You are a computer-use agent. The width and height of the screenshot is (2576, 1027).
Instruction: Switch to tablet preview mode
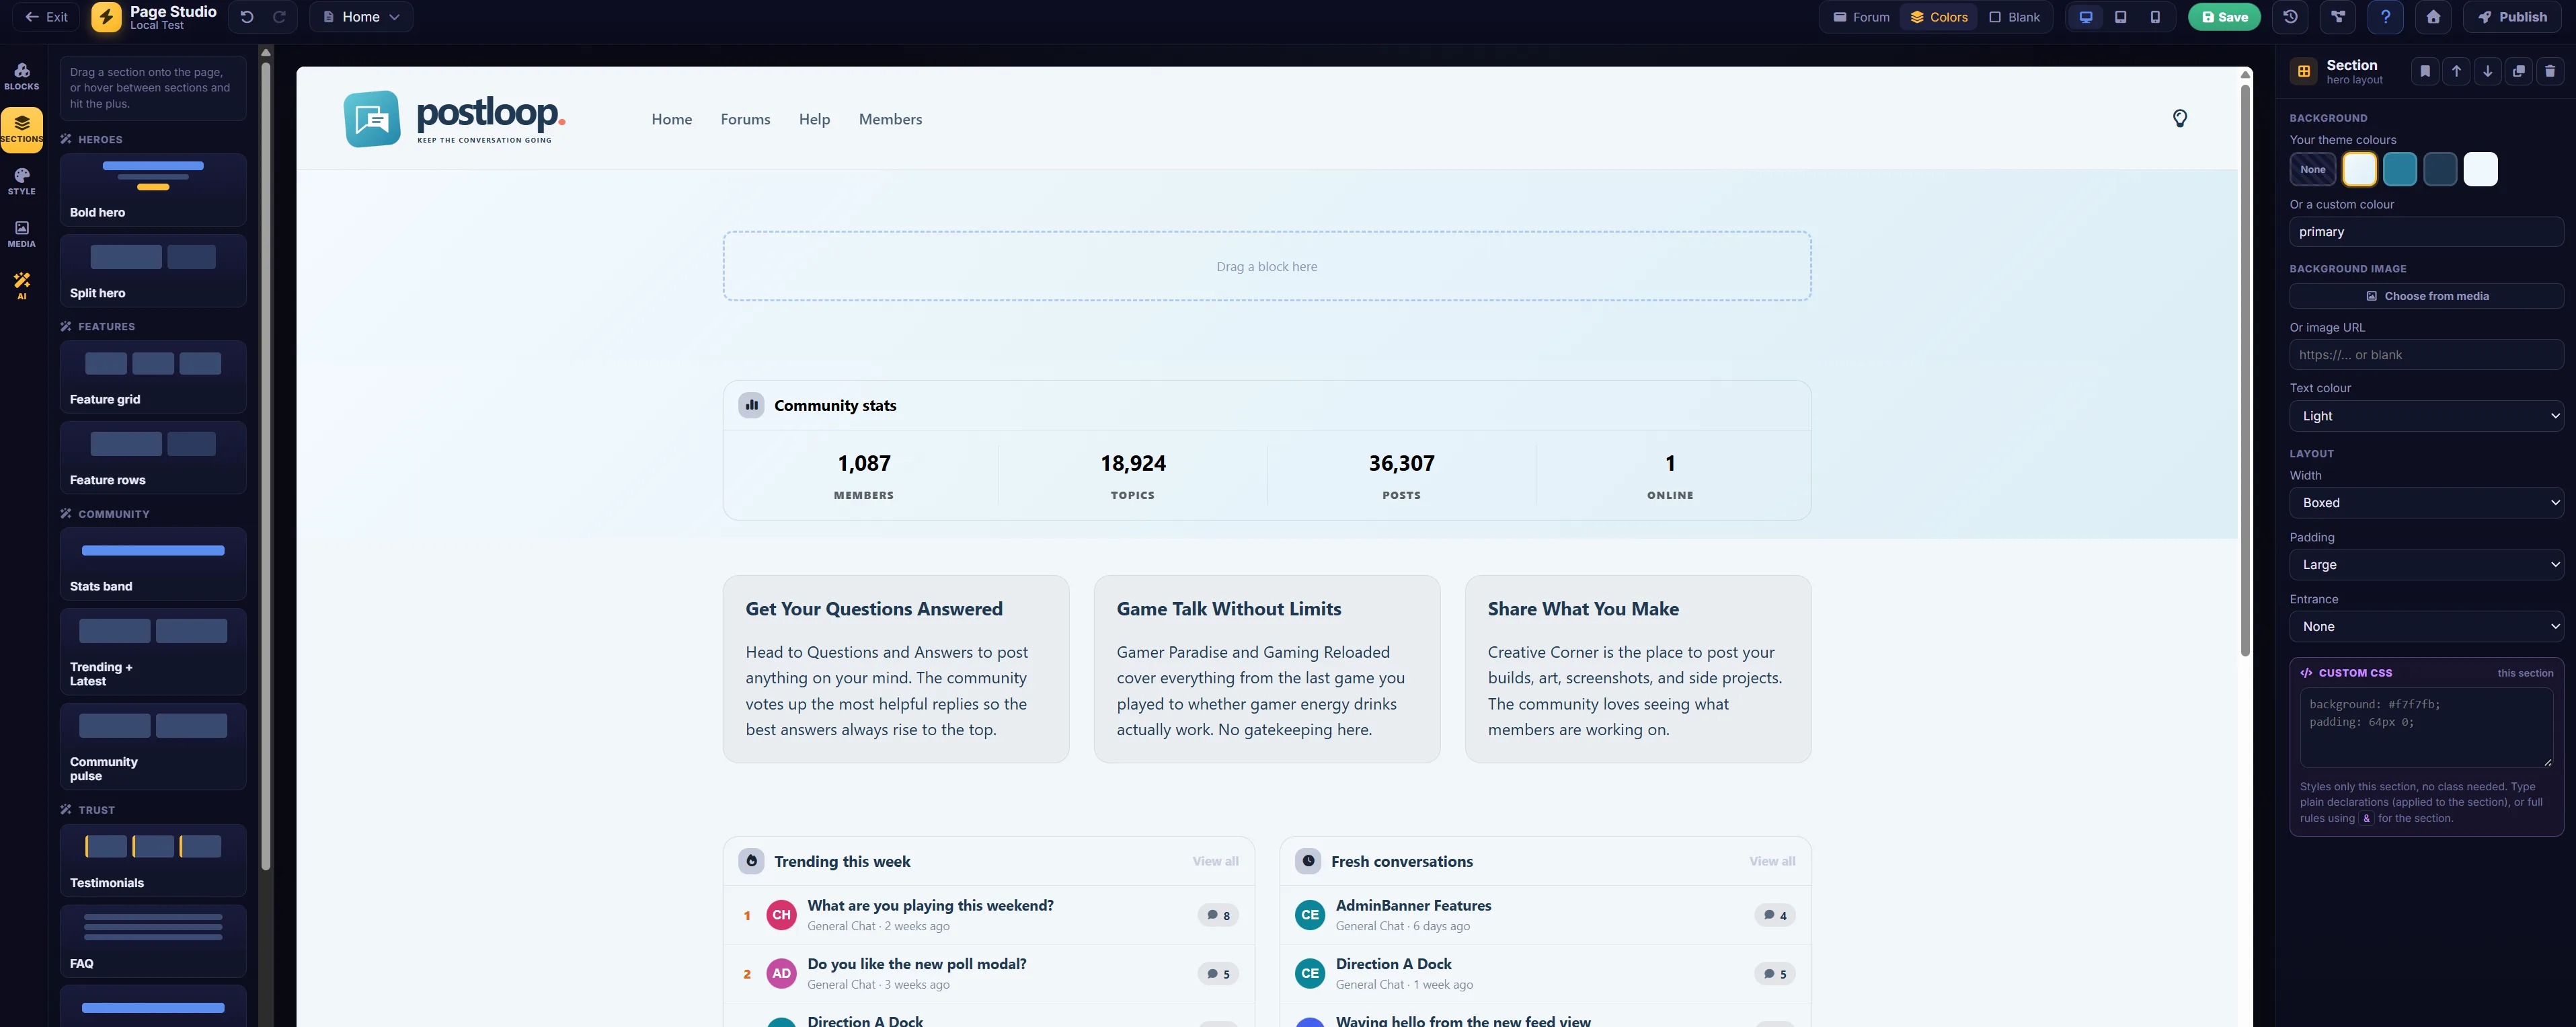2120,17
